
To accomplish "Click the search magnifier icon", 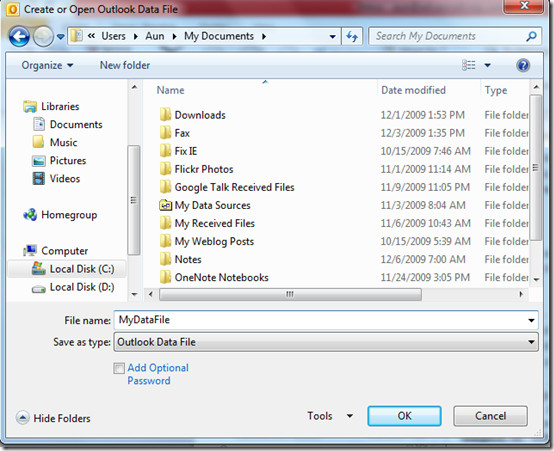I will [x=531, y=36].
